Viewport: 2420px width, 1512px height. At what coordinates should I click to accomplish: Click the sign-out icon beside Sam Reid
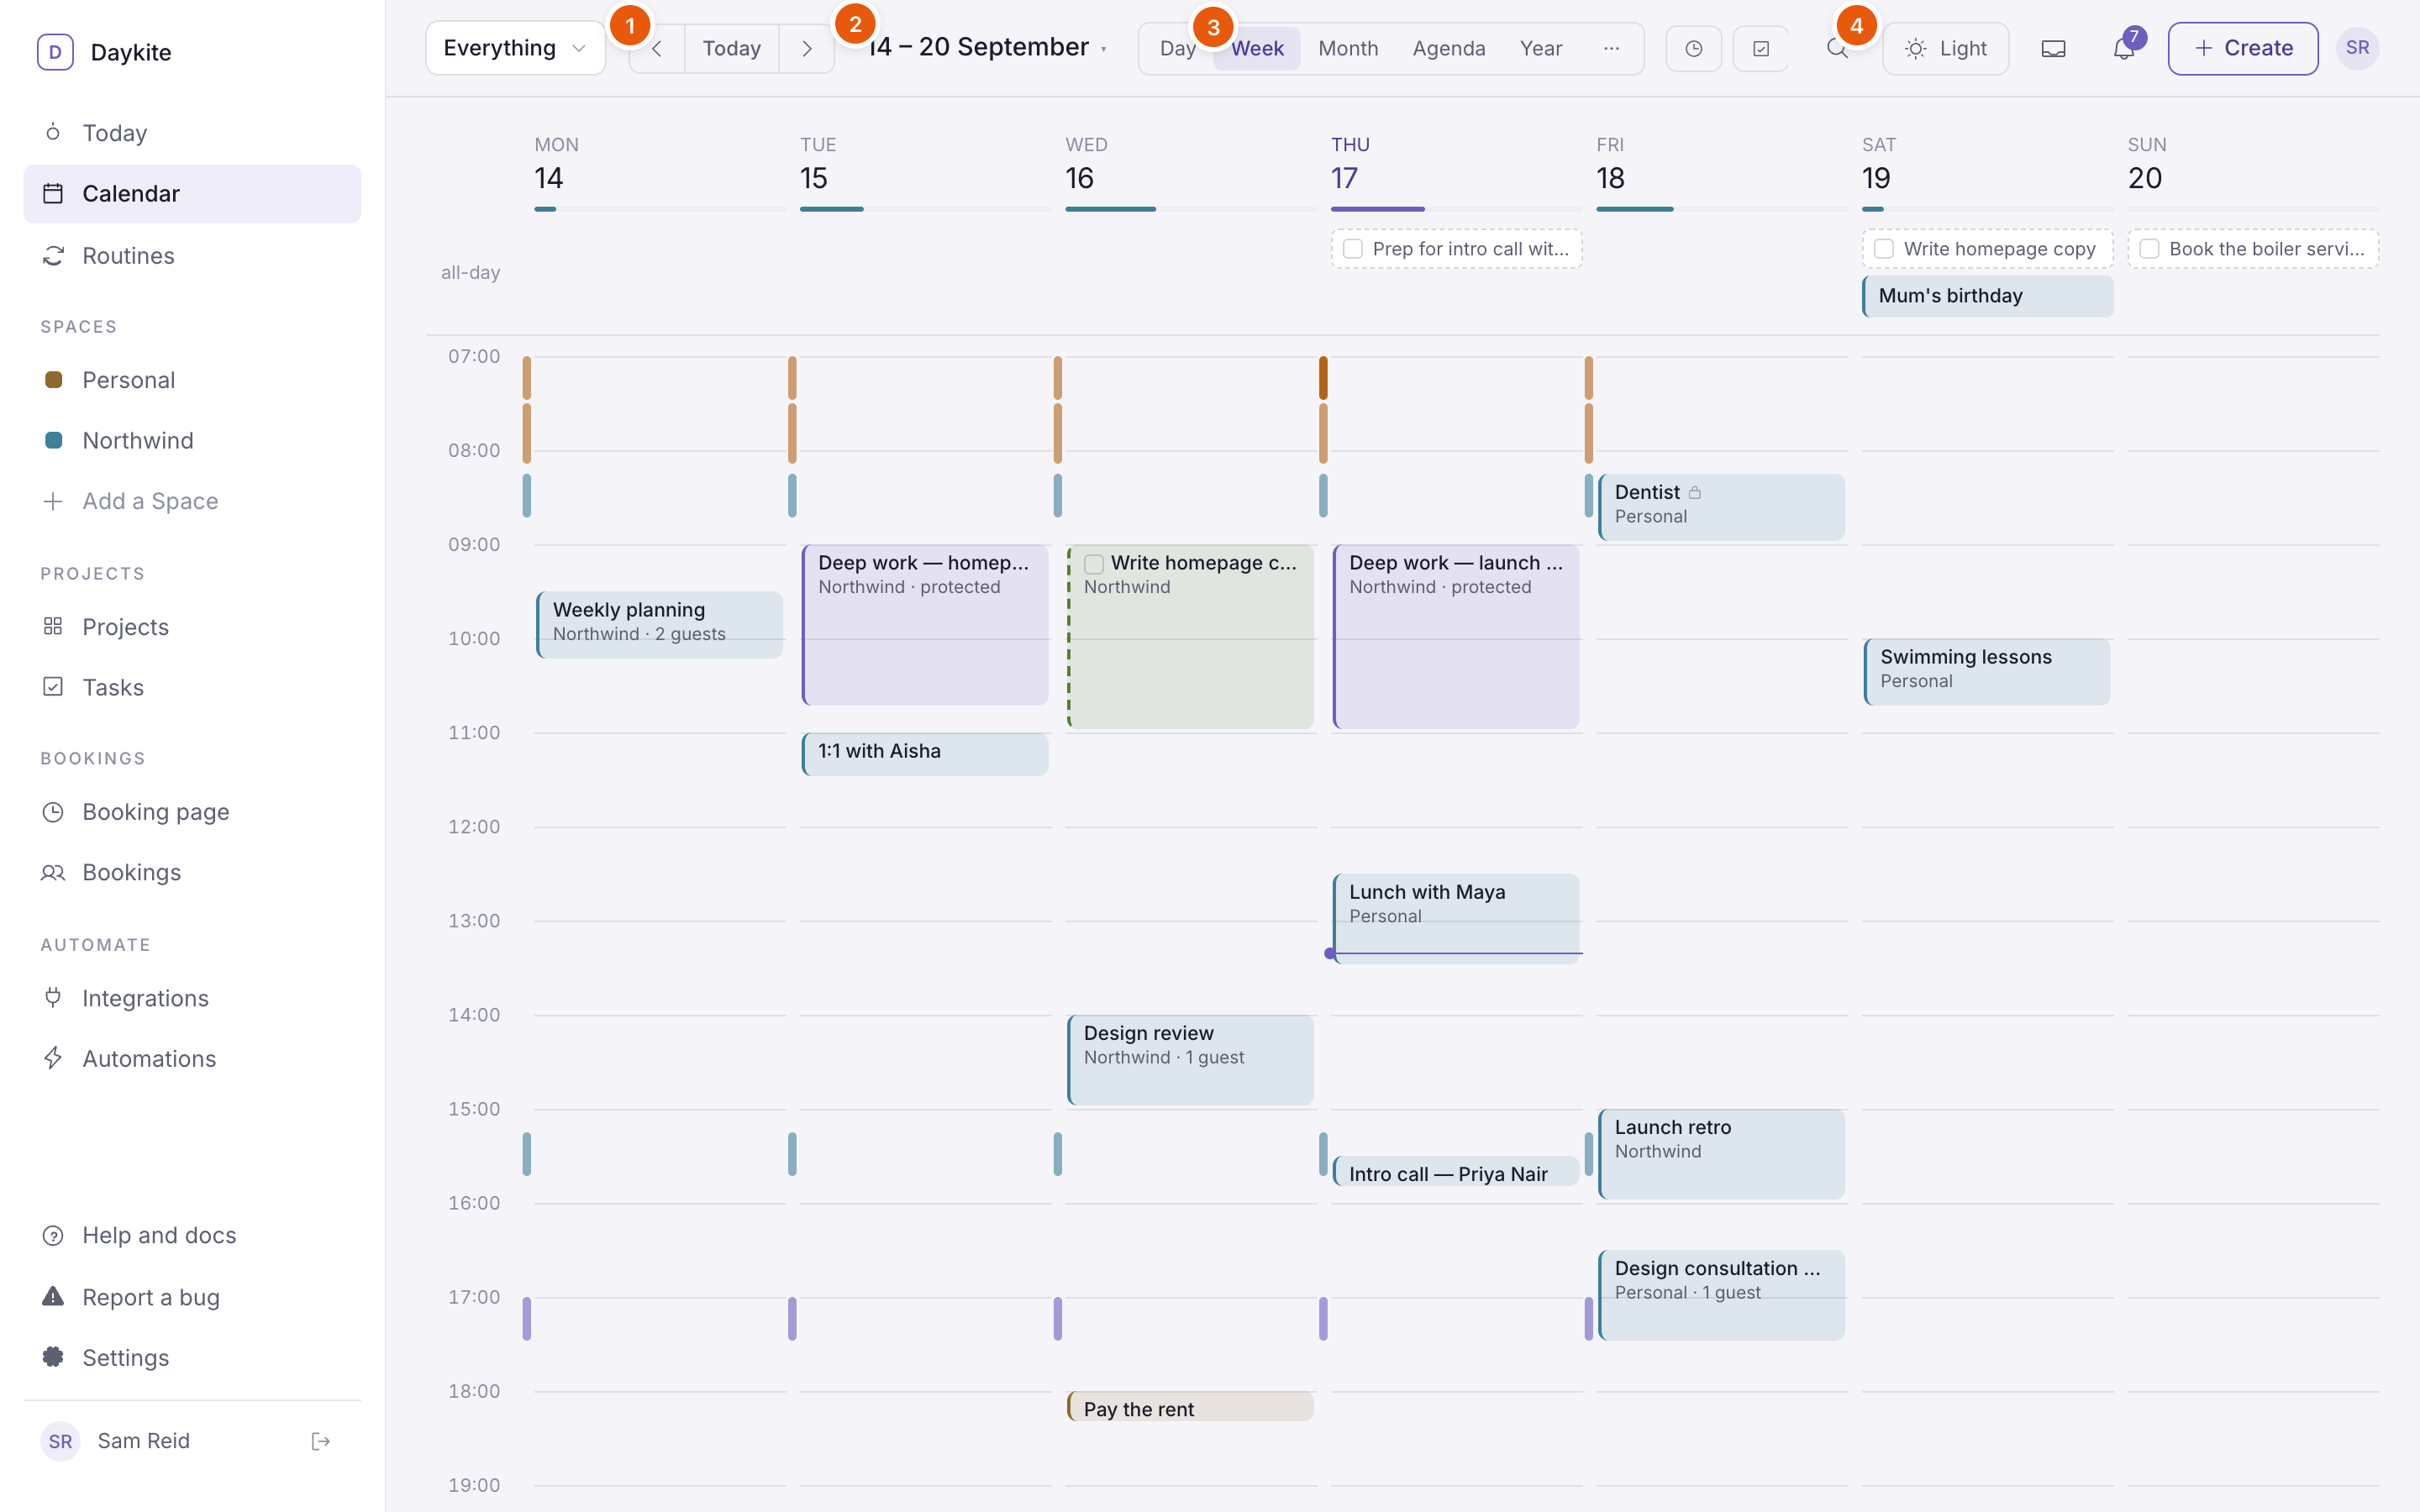tap(321, 1441)
